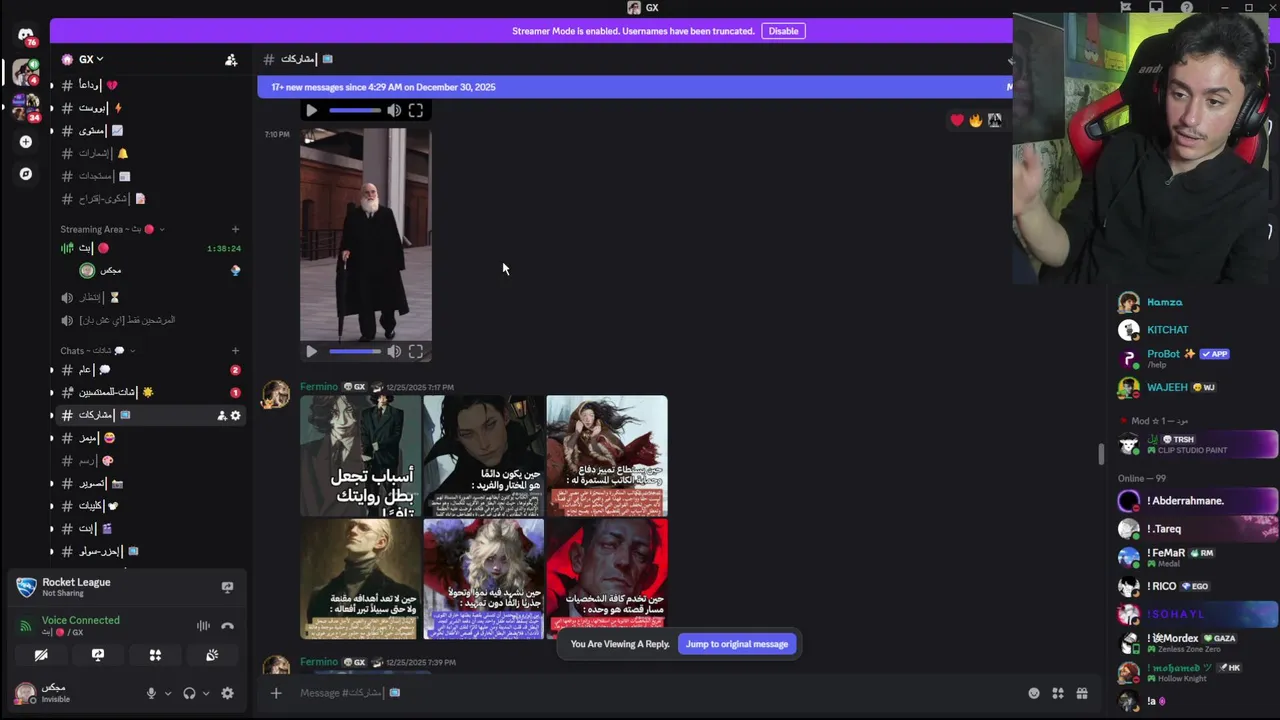1280x720 pixels.
Task: Play the top partially visible video
Action: coord(311,111)
